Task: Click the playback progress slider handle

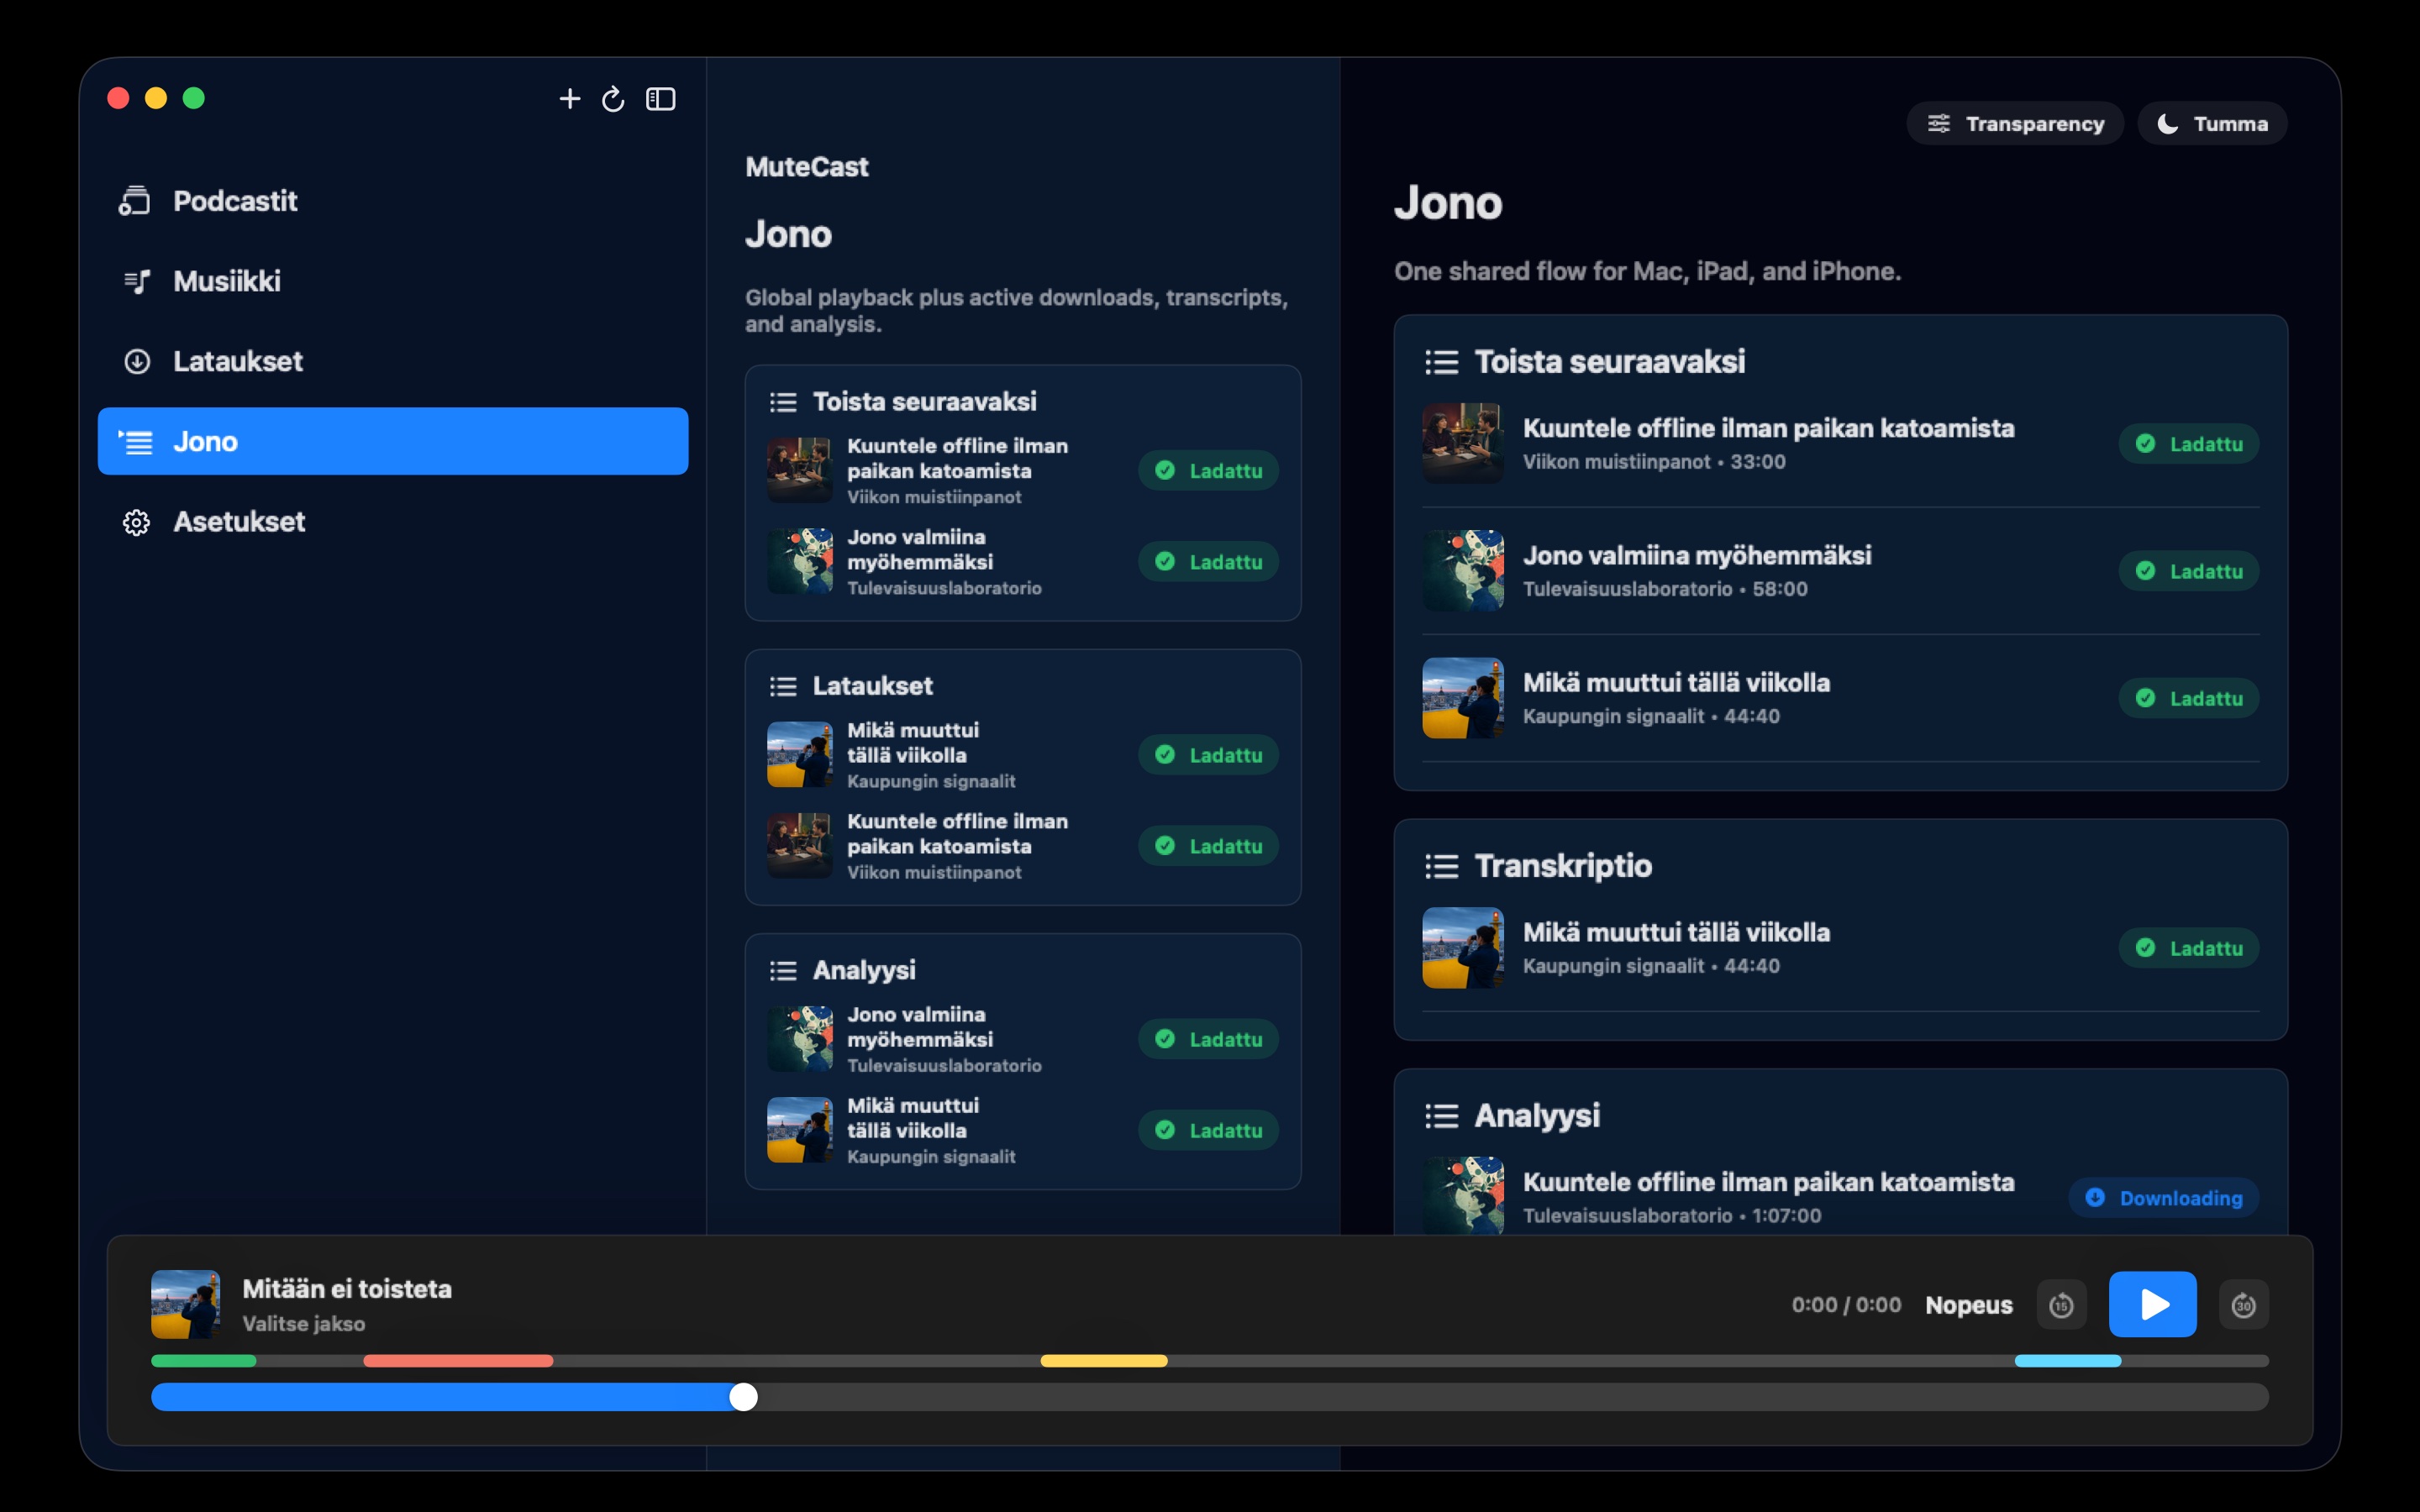Action: pos(743,1397)
